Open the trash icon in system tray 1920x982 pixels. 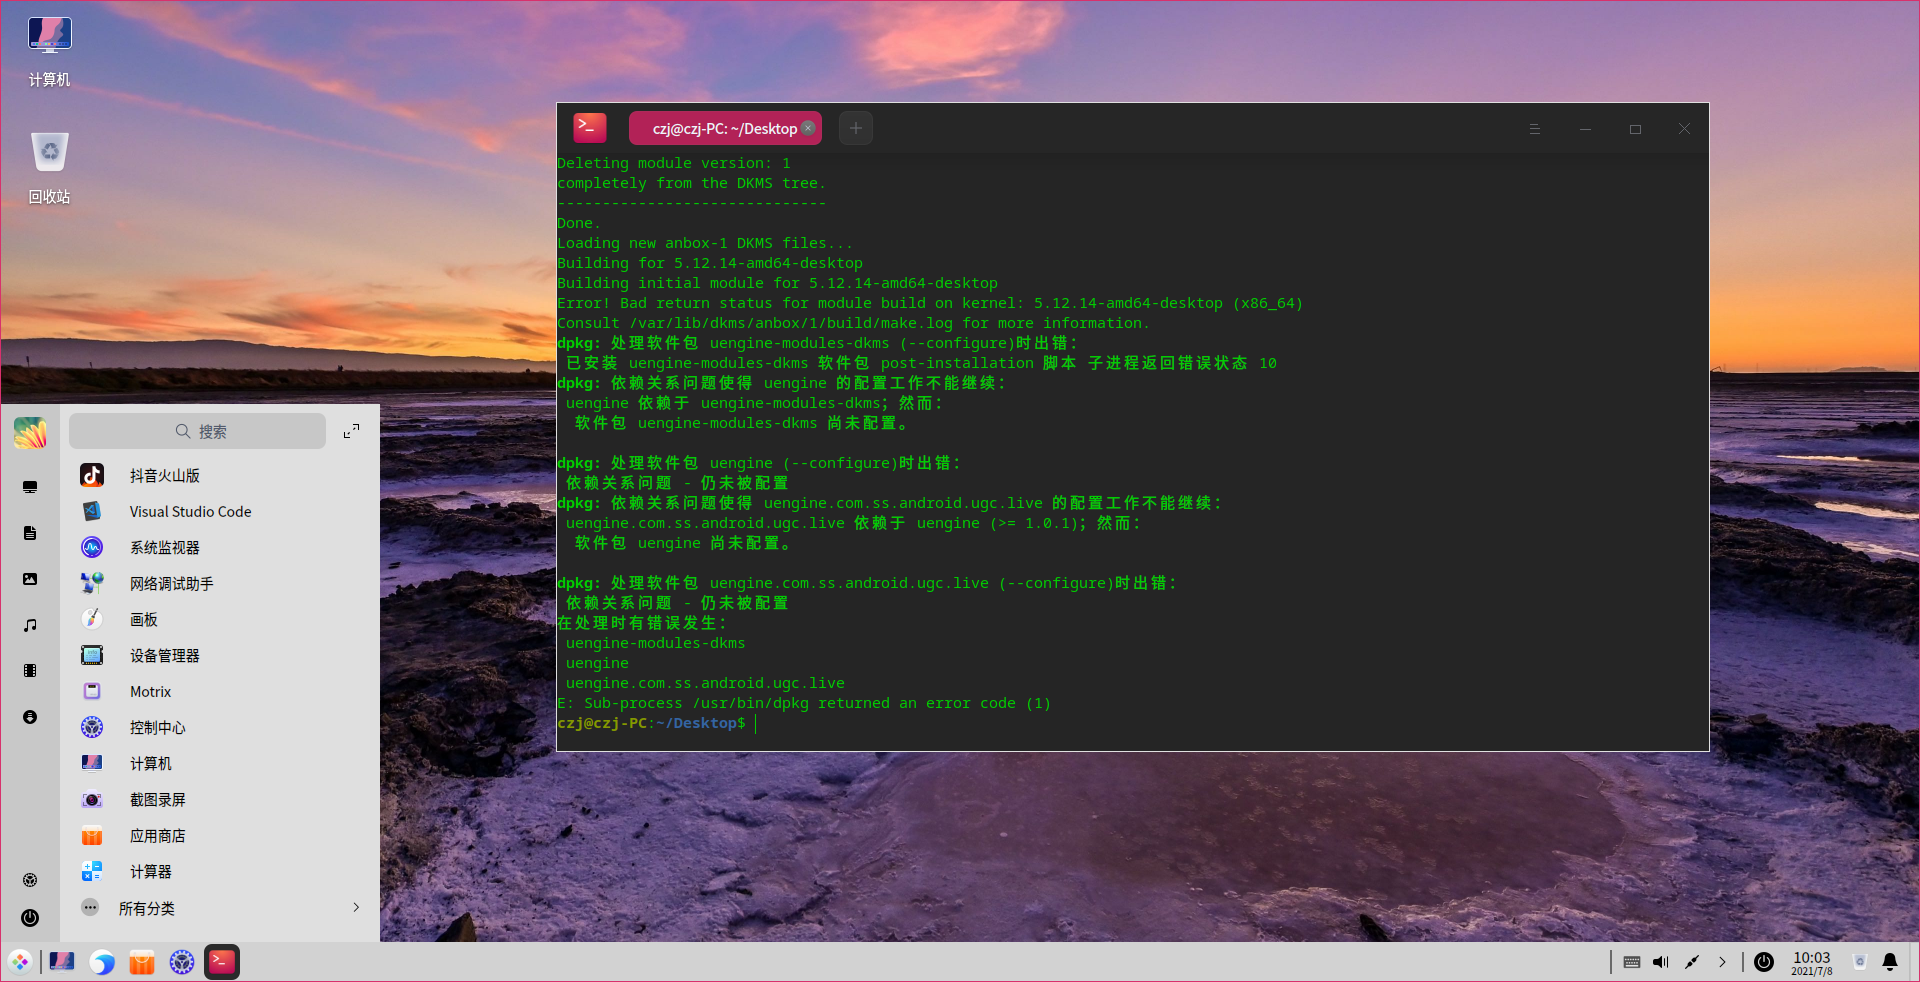pos(1860,962)
